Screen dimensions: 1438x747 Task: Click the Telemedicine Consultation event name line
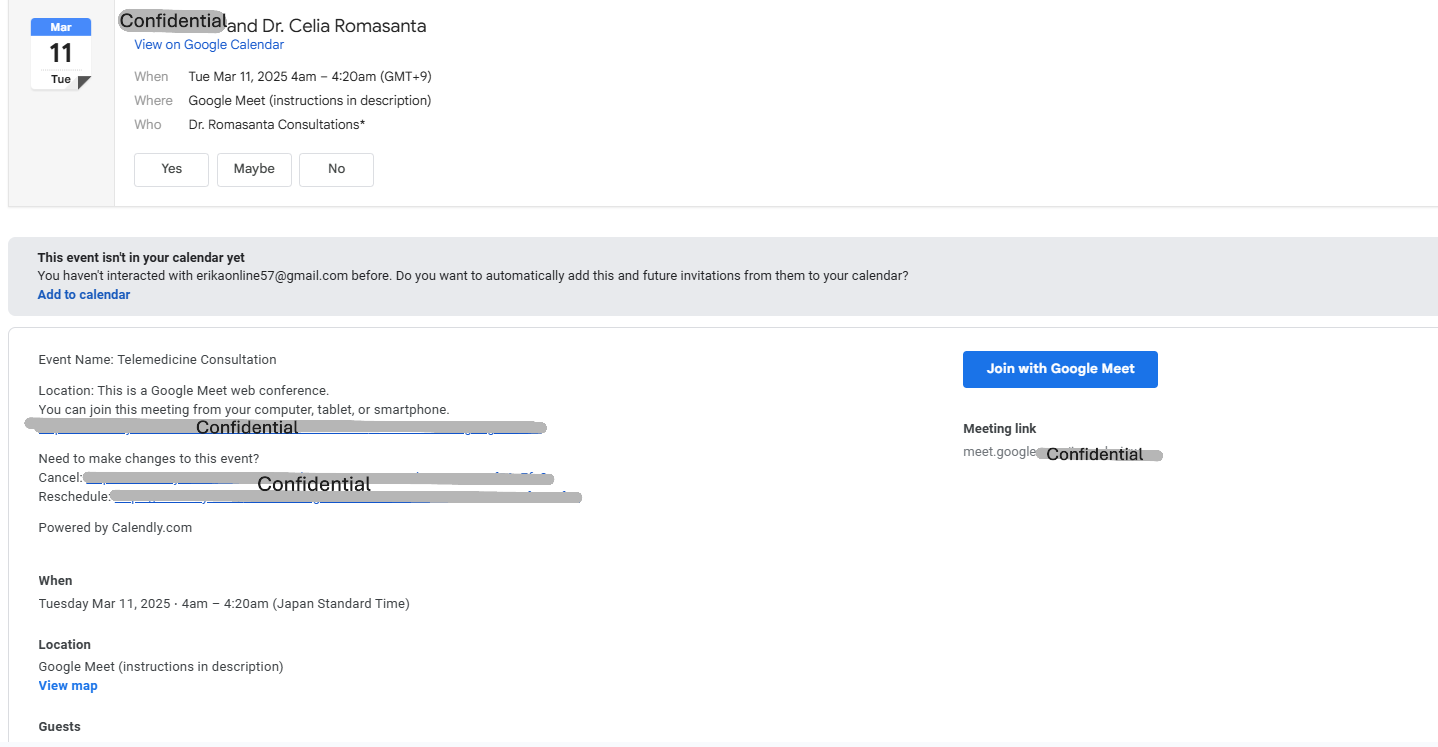tap(157, 359)
